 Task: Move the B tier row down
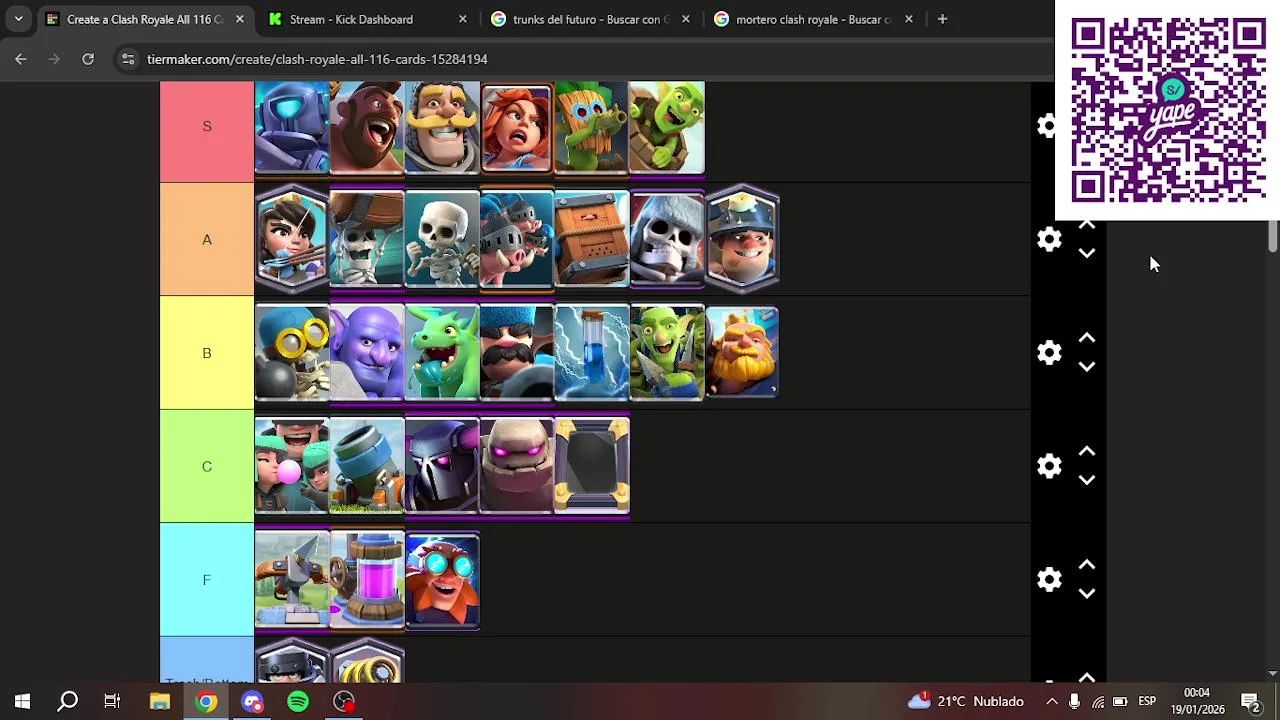1087,367
